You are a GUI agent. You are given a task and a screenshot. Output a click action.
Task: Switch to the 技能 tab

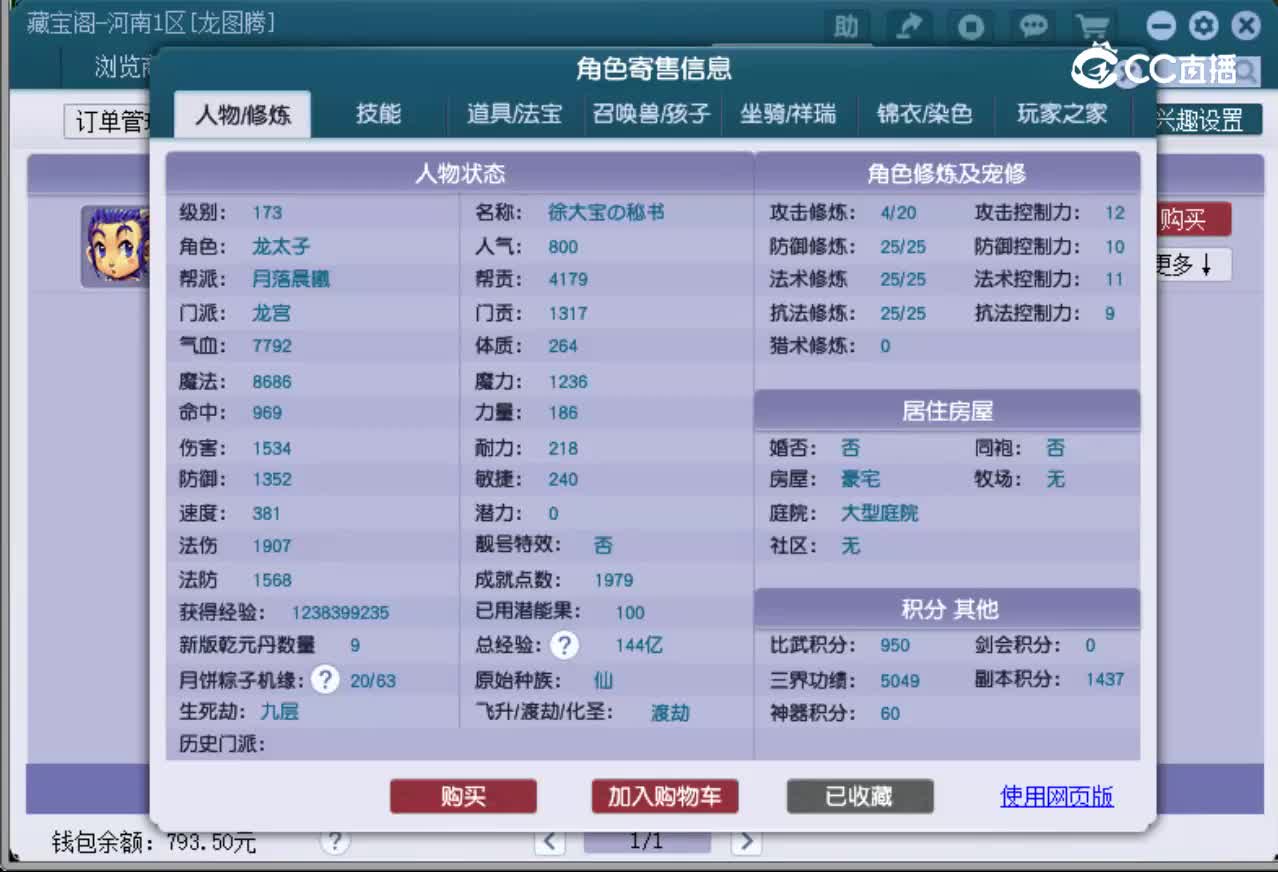pos(378,114)
